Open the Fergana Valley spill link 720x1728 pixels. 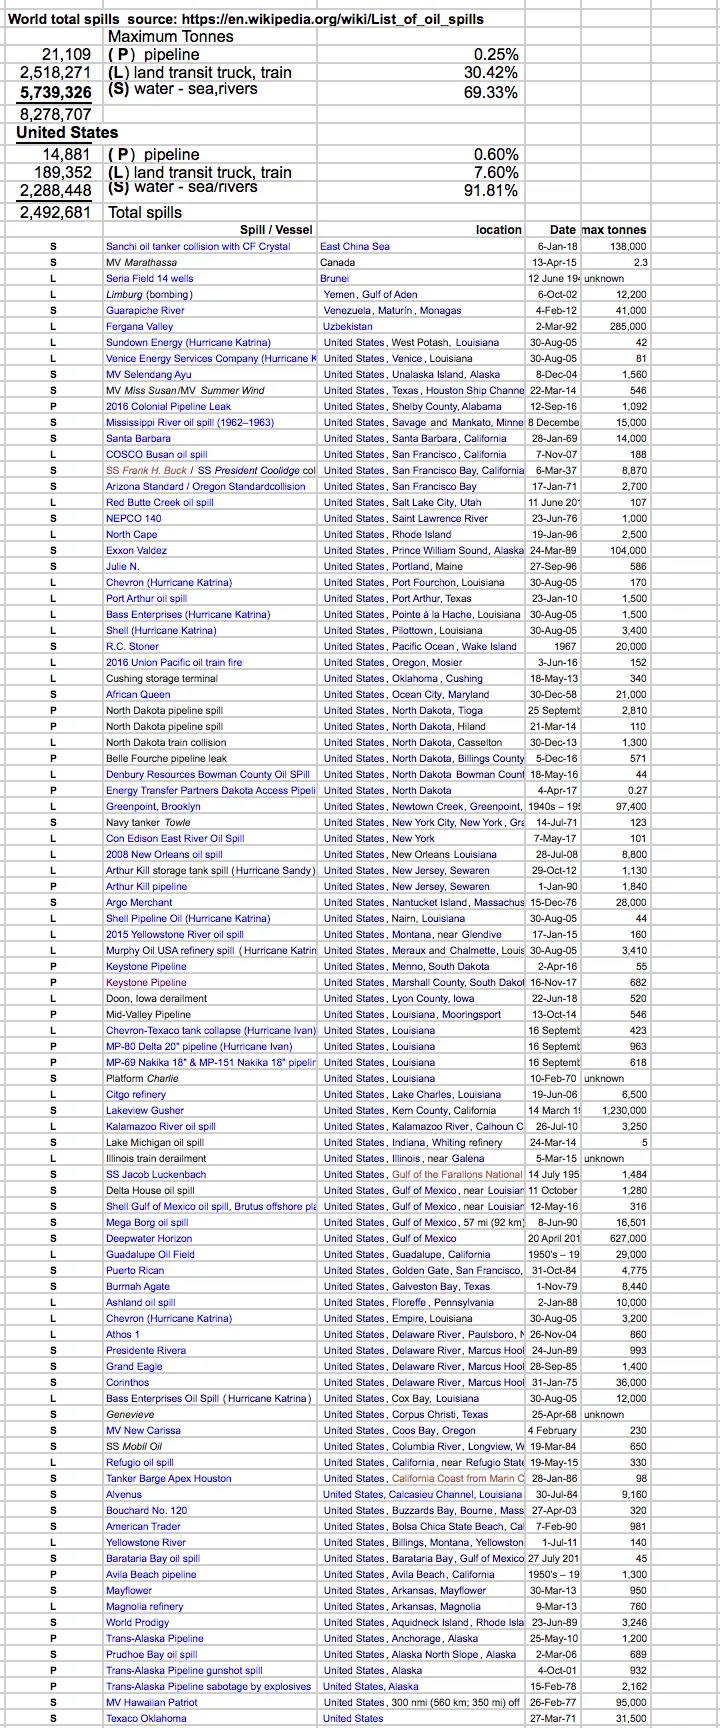[140, 326]
